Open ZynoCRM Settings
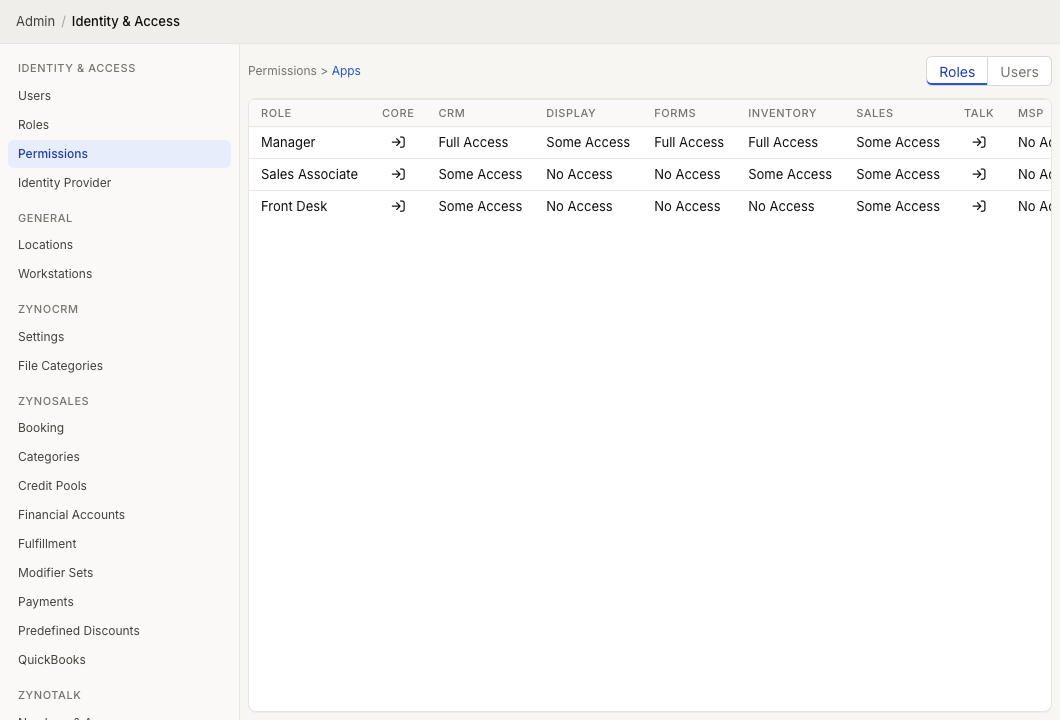This screenshot has height=720, width=1060. (119, 337)
